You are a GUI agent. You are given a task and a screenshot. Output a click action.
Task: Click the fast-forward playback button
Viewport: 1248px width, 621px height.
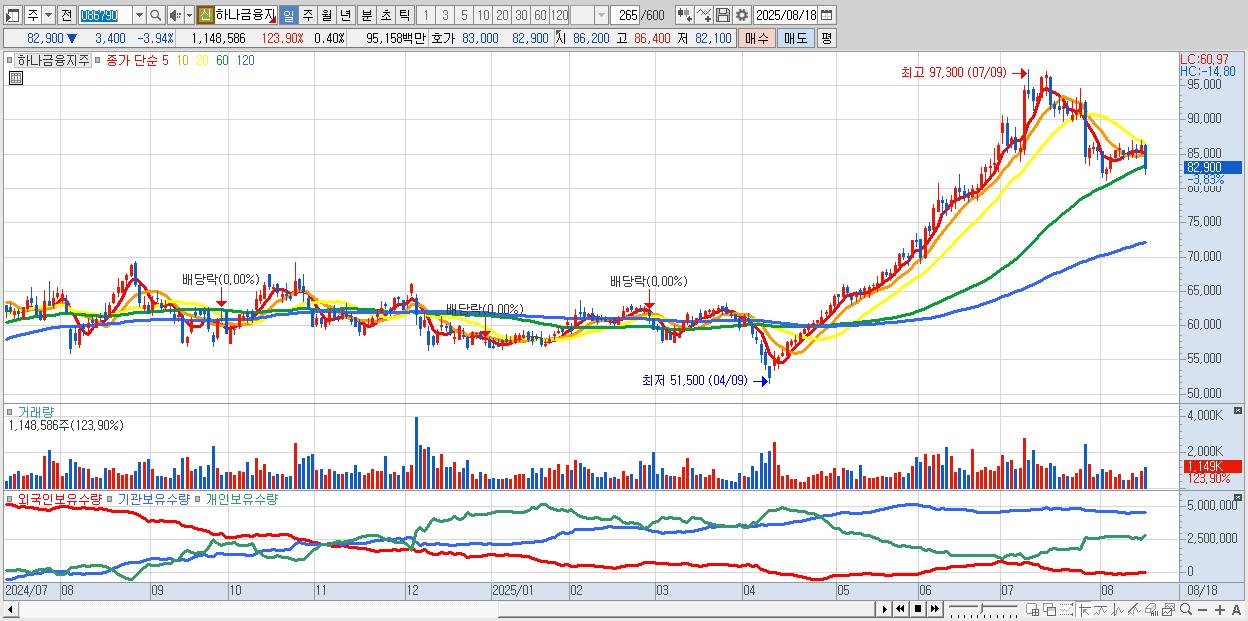[934, 609]
